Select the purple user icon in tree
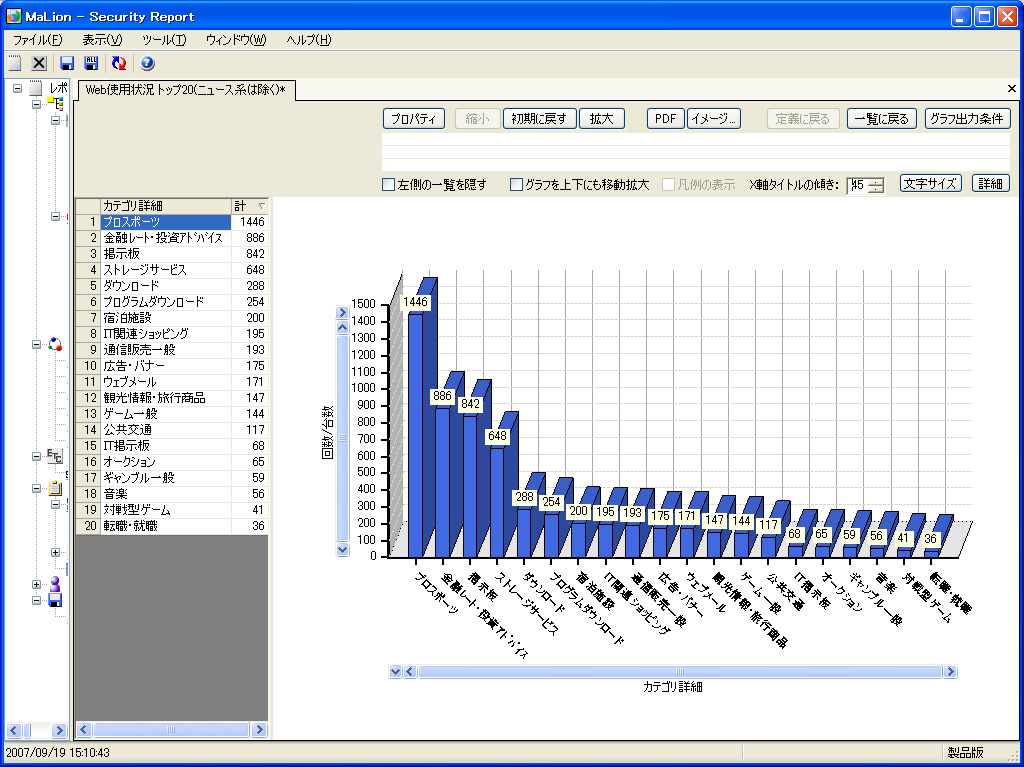The image size is (1024, 767). point(55,584)
